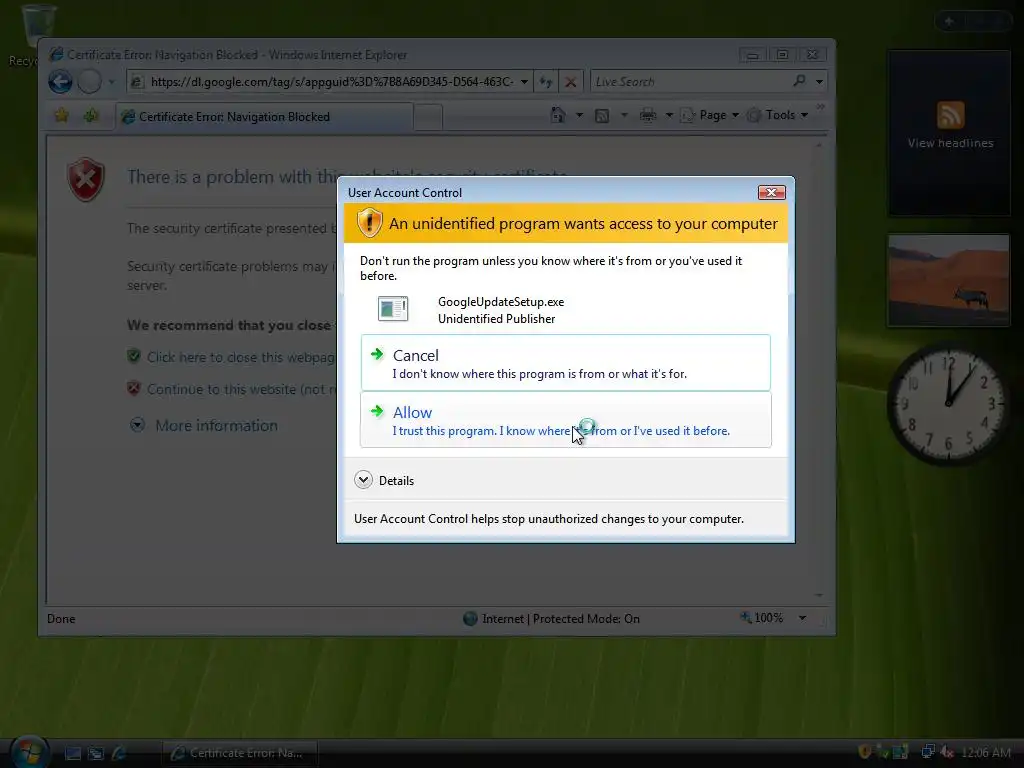Screen dimensions: 1024x768
Task: Click the Add to Favorites icon
Action: tap(91, 116)
